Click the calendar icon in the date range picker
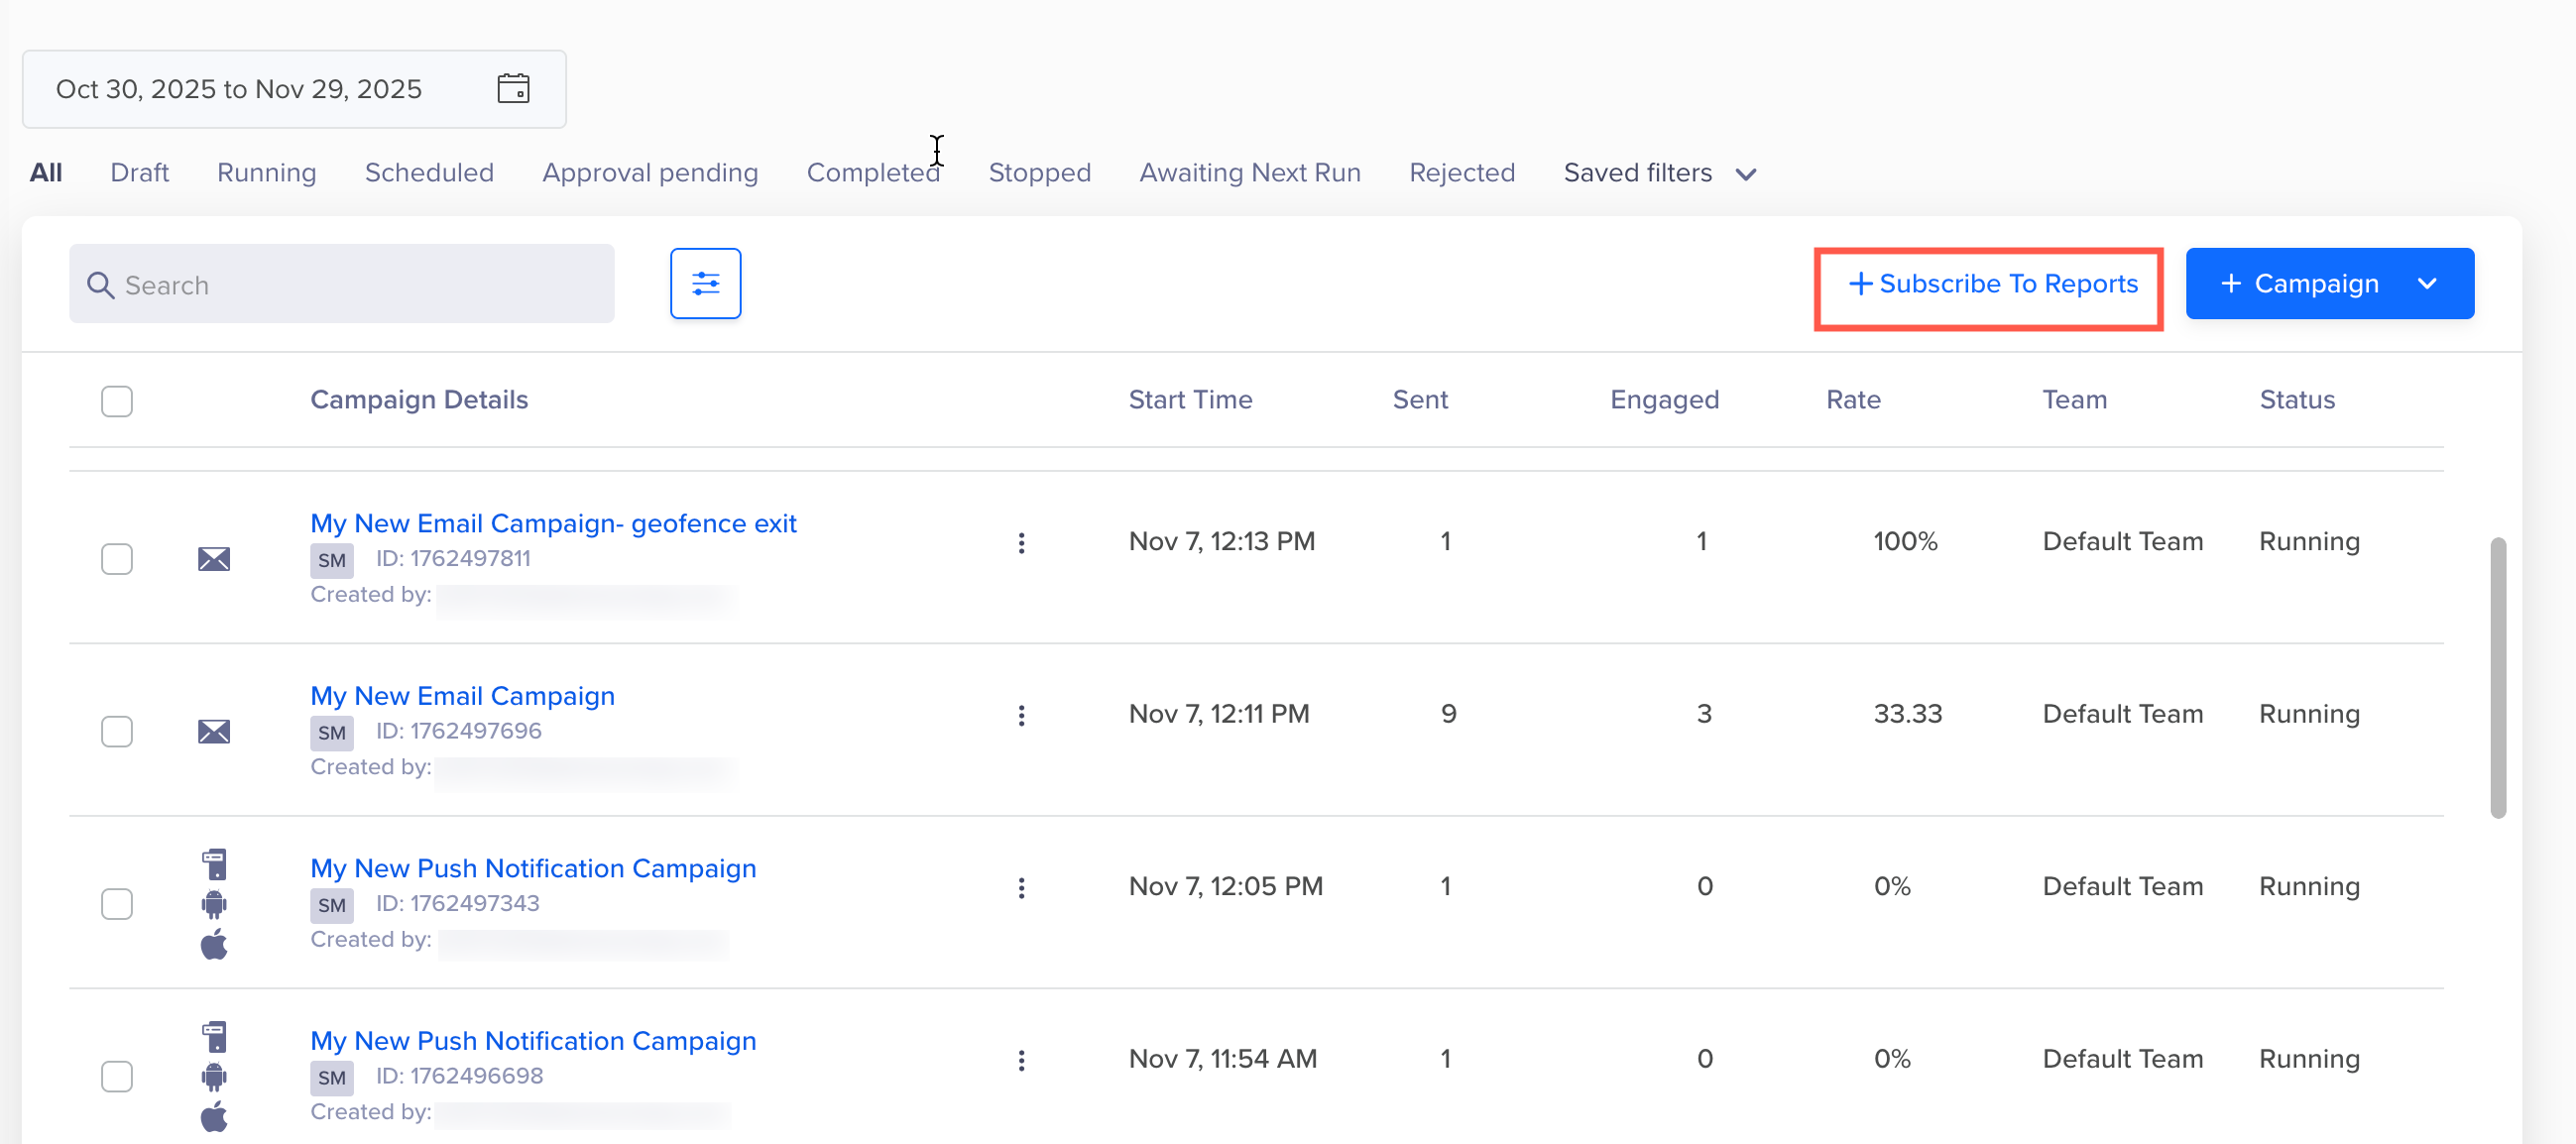 514,88
